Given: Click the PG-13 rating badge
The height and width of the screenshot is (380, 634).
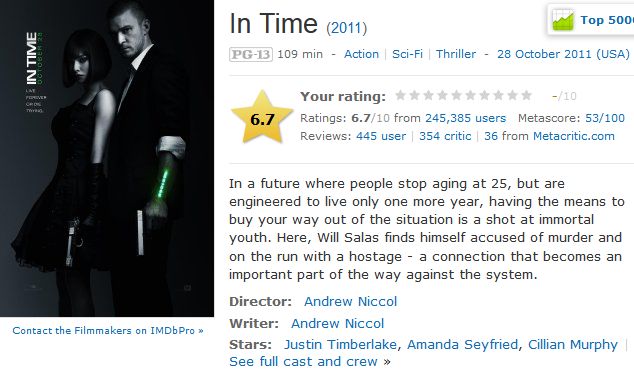Looking at the screenshot, I should [x=251, y=54].
